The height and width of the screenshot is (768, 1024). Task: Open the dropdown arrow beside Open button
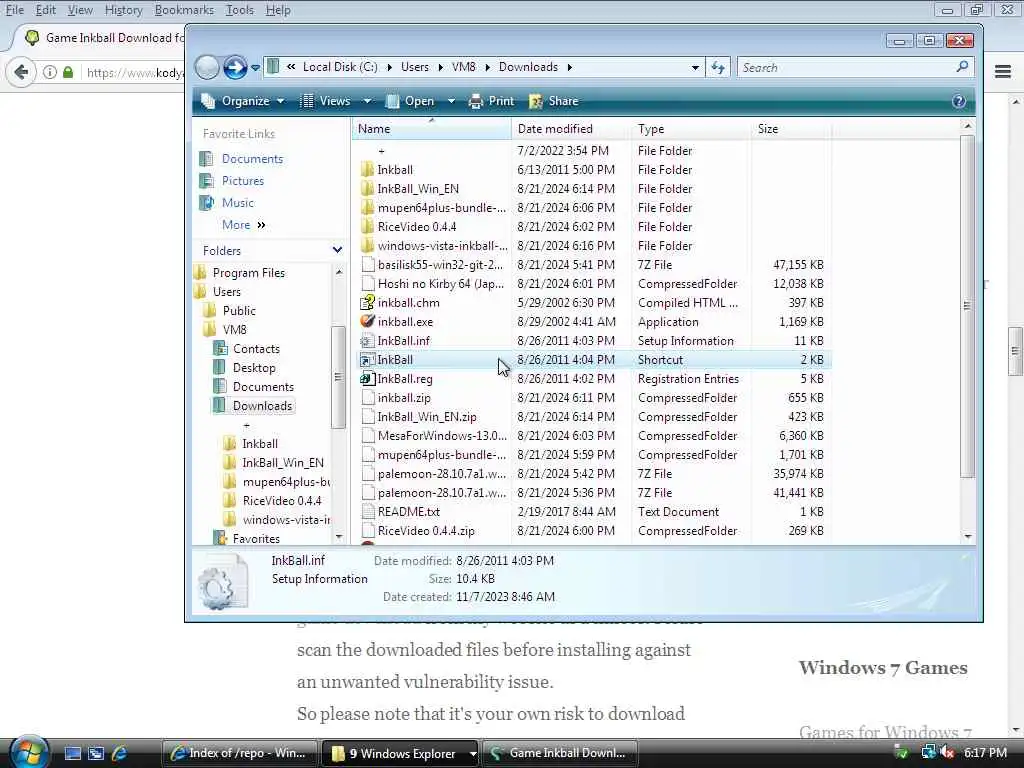451,101
